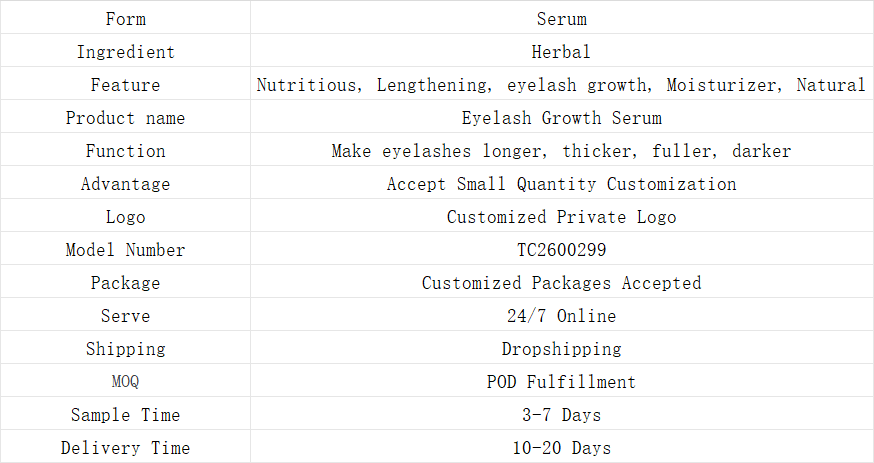Click the 'Feature' row label

click(x=125, y=85)
